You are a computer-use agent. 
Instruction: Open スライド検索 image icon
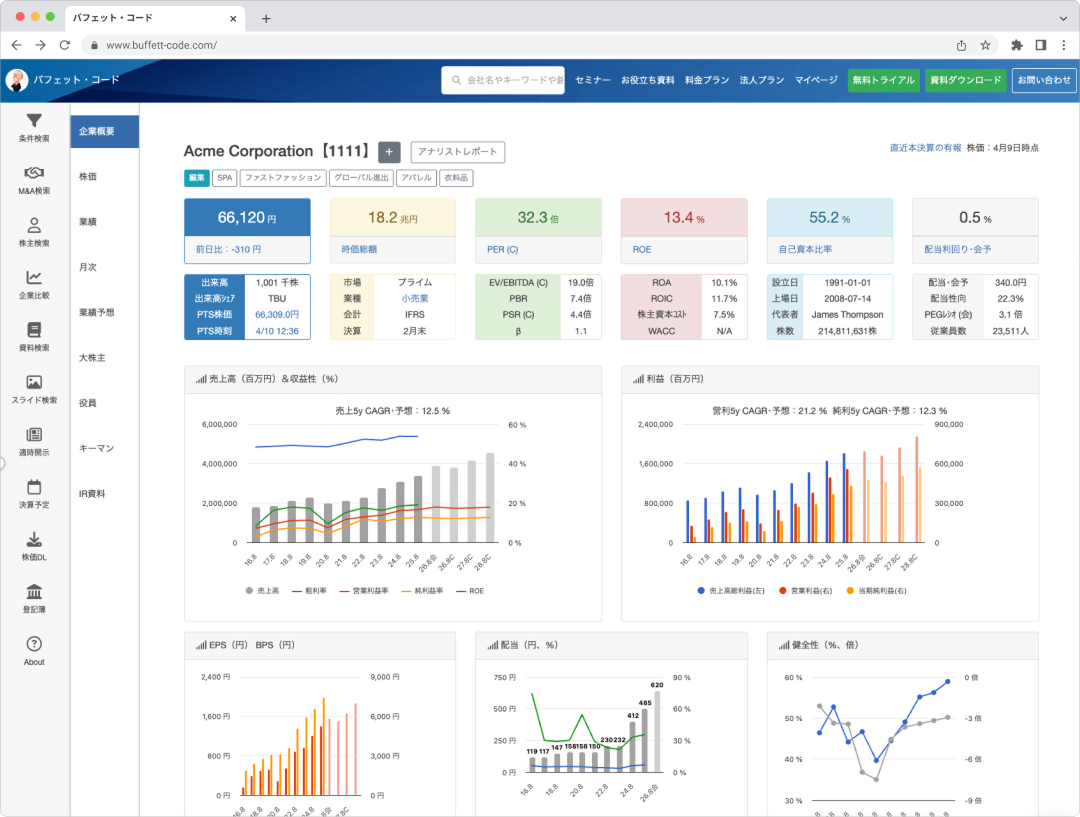click(x=34, y=382)
